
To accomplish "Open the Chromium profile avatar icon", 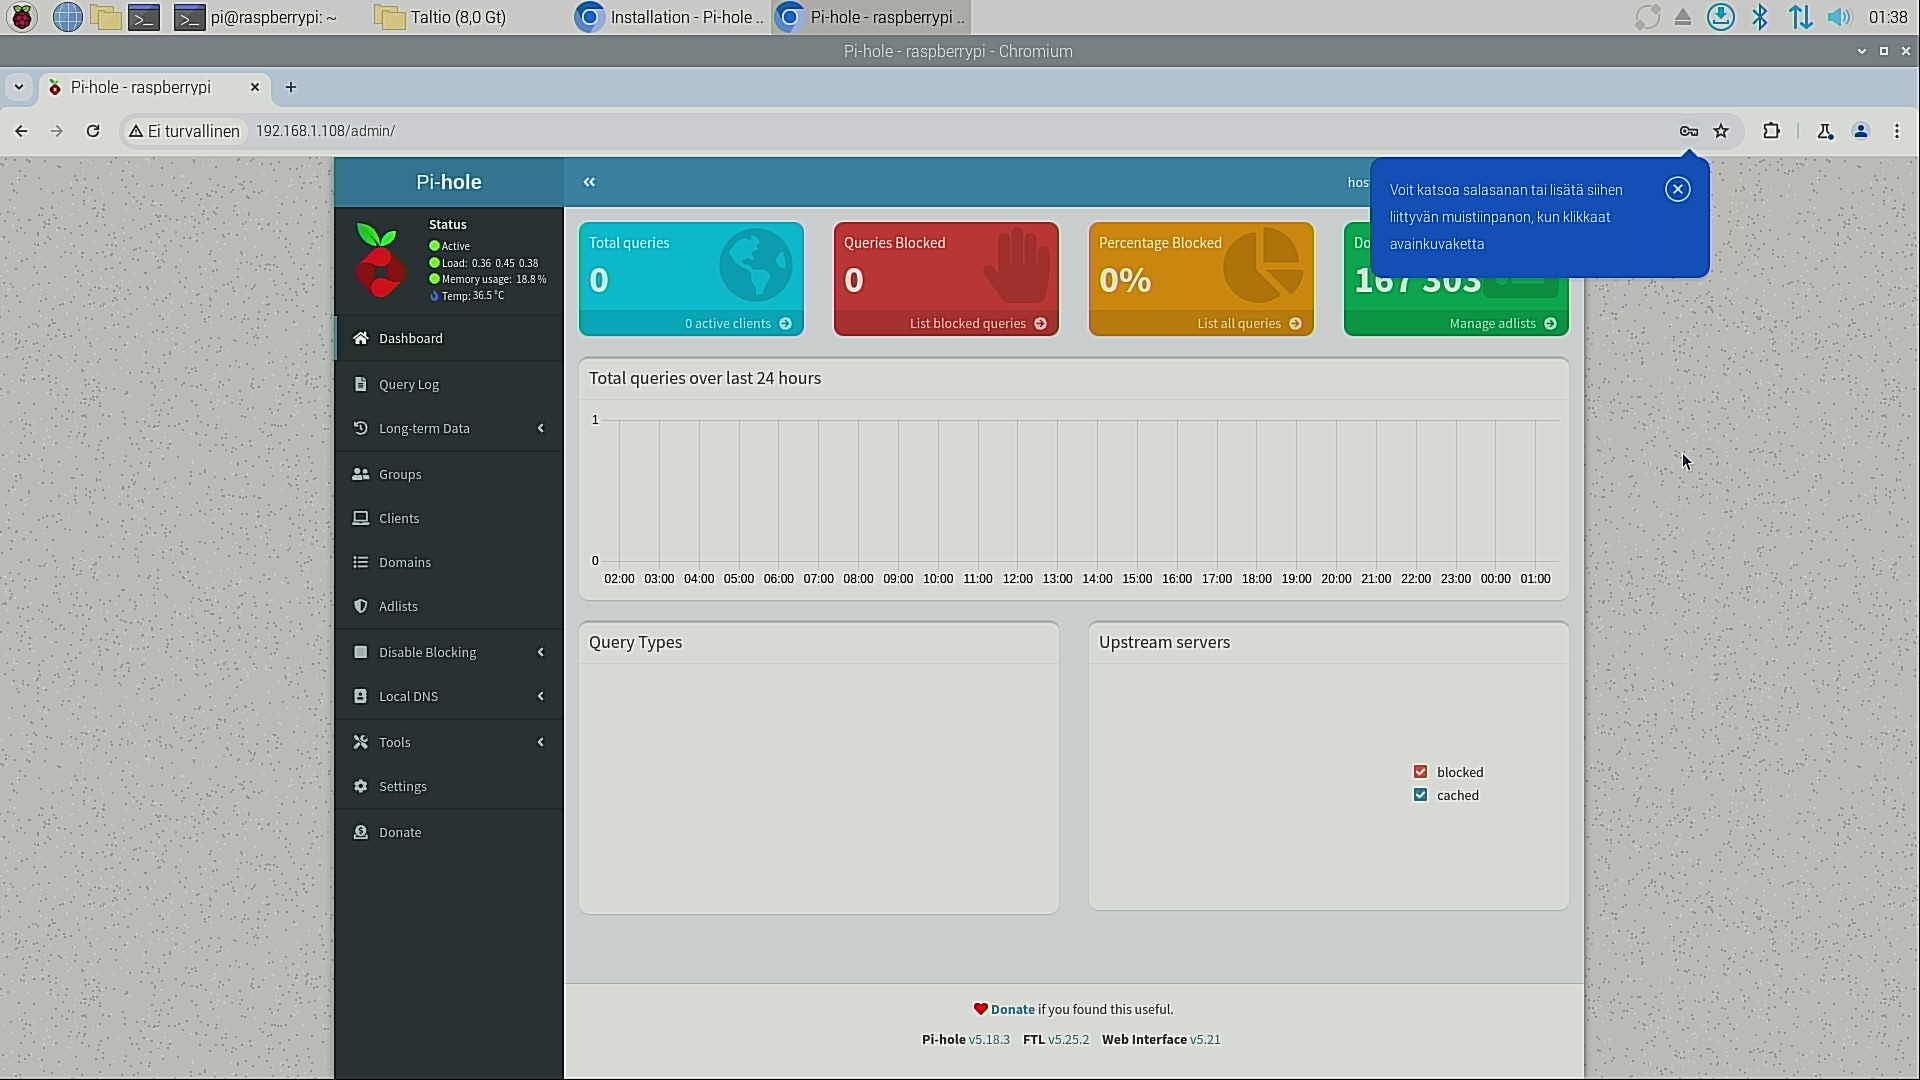I will (x=1861, y=131).
